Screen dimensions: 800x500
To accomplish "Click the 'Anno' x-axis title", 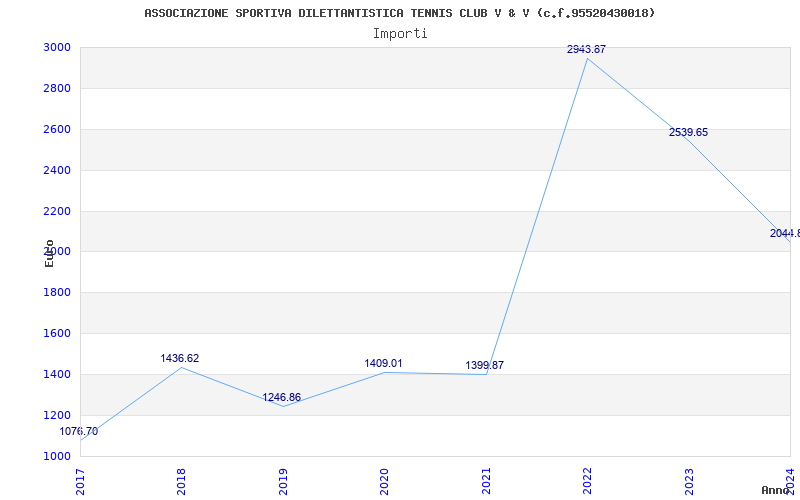I will 775,490.
